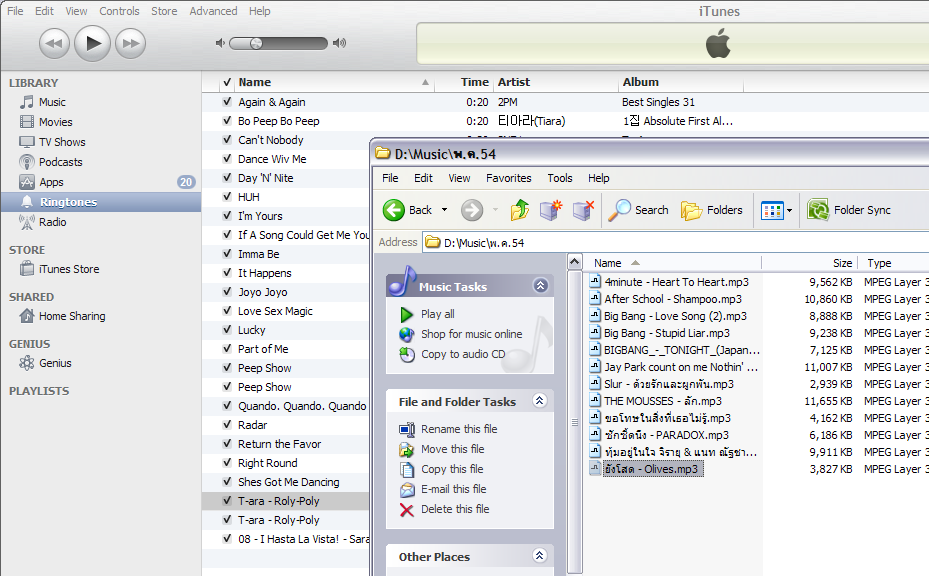The height and width of the screenshot is (576, 929).
Task: Click Shop for music online
Action: pyautogui.click(x=472, y=334)
